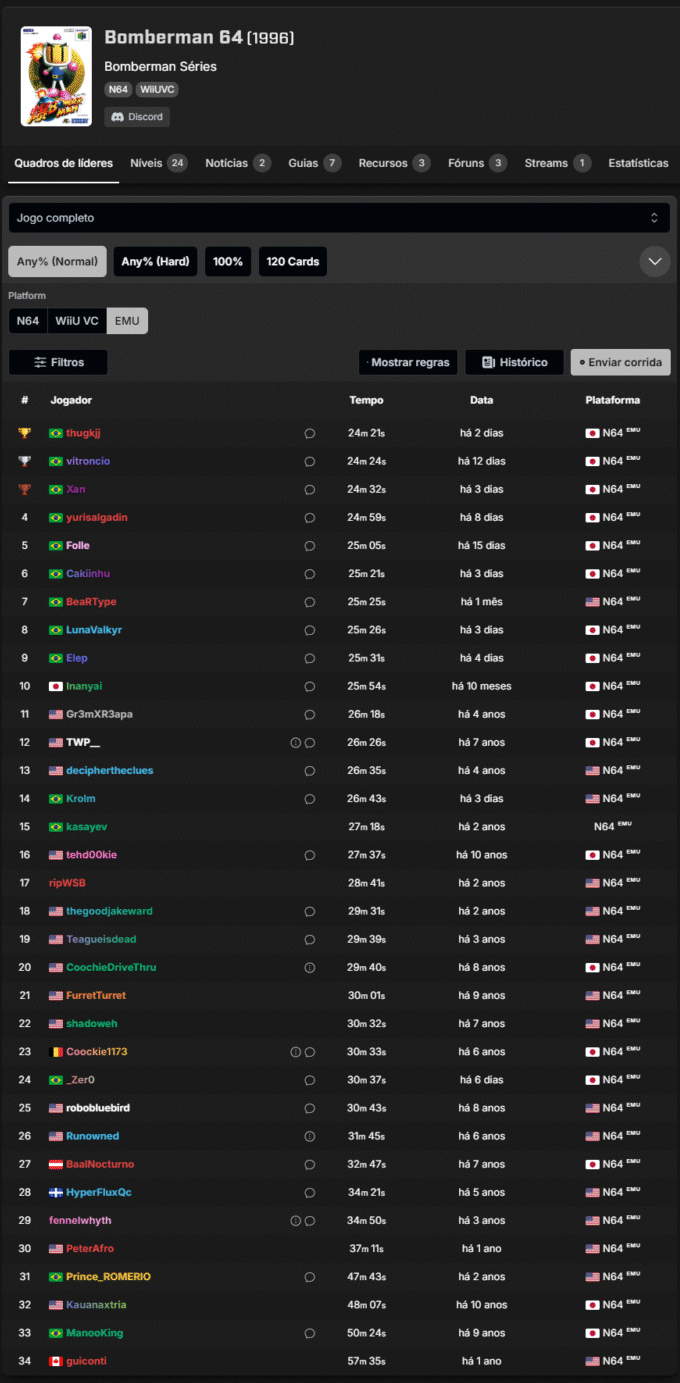Click the Mostrar regras button

pyautogui.click(x=408, y=362)
